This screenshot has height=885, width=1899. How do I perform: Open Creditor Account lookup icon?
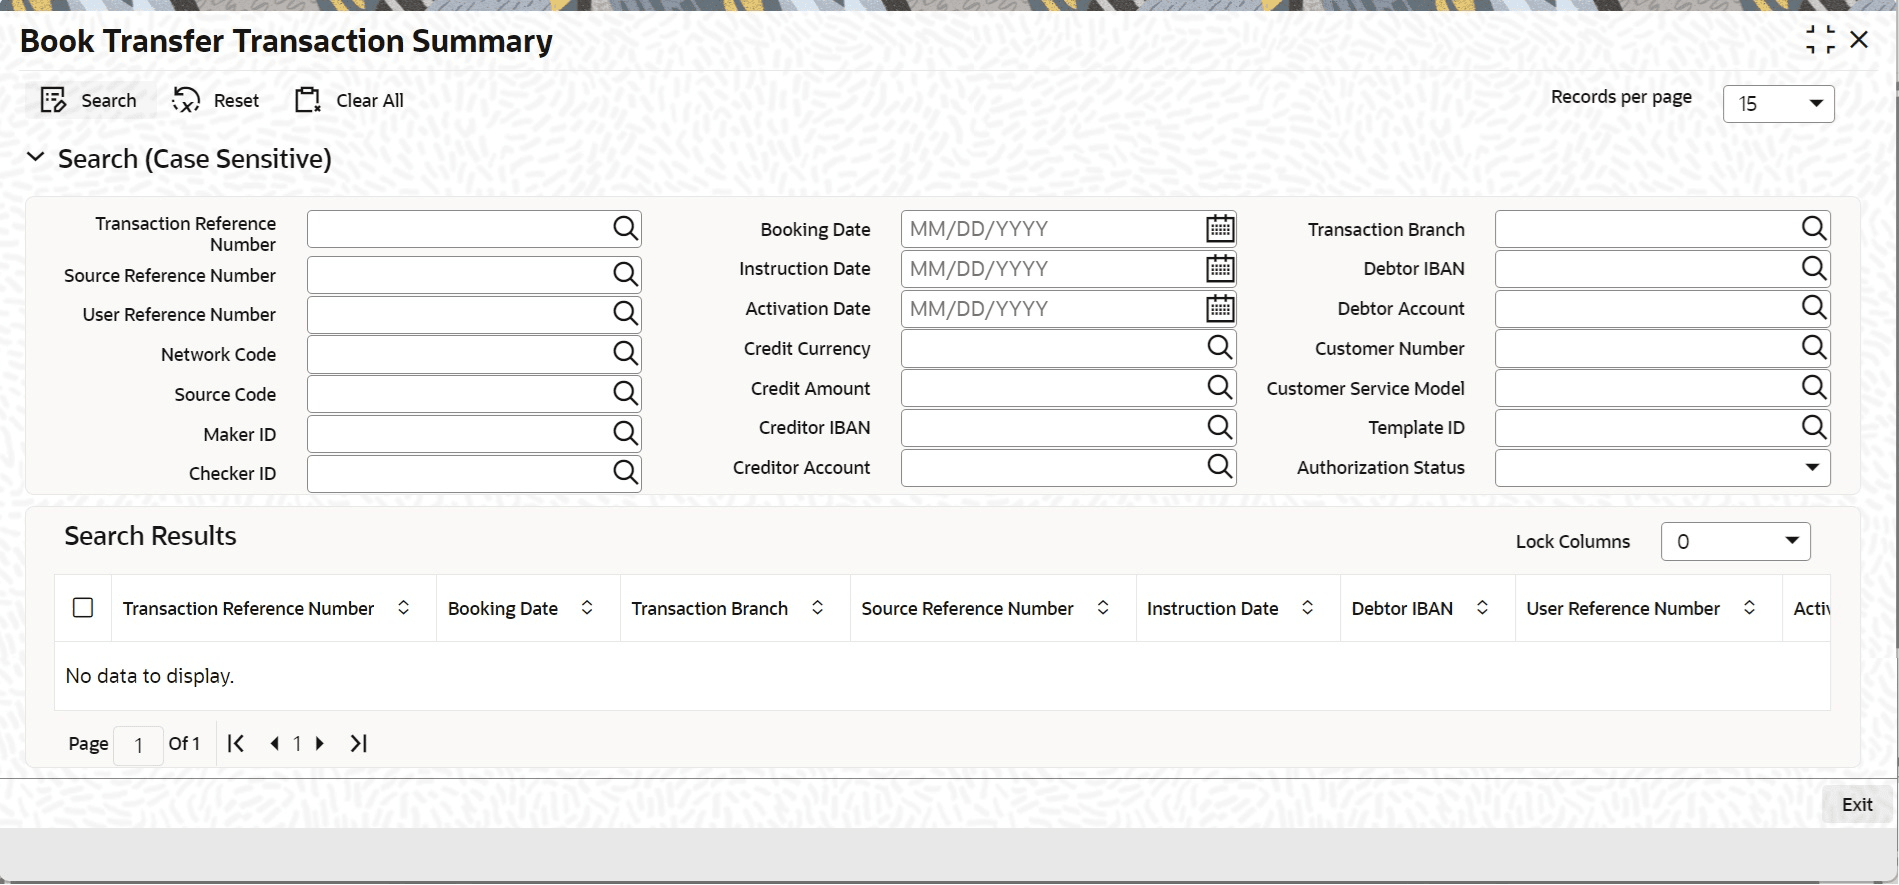coord(1219,466)
